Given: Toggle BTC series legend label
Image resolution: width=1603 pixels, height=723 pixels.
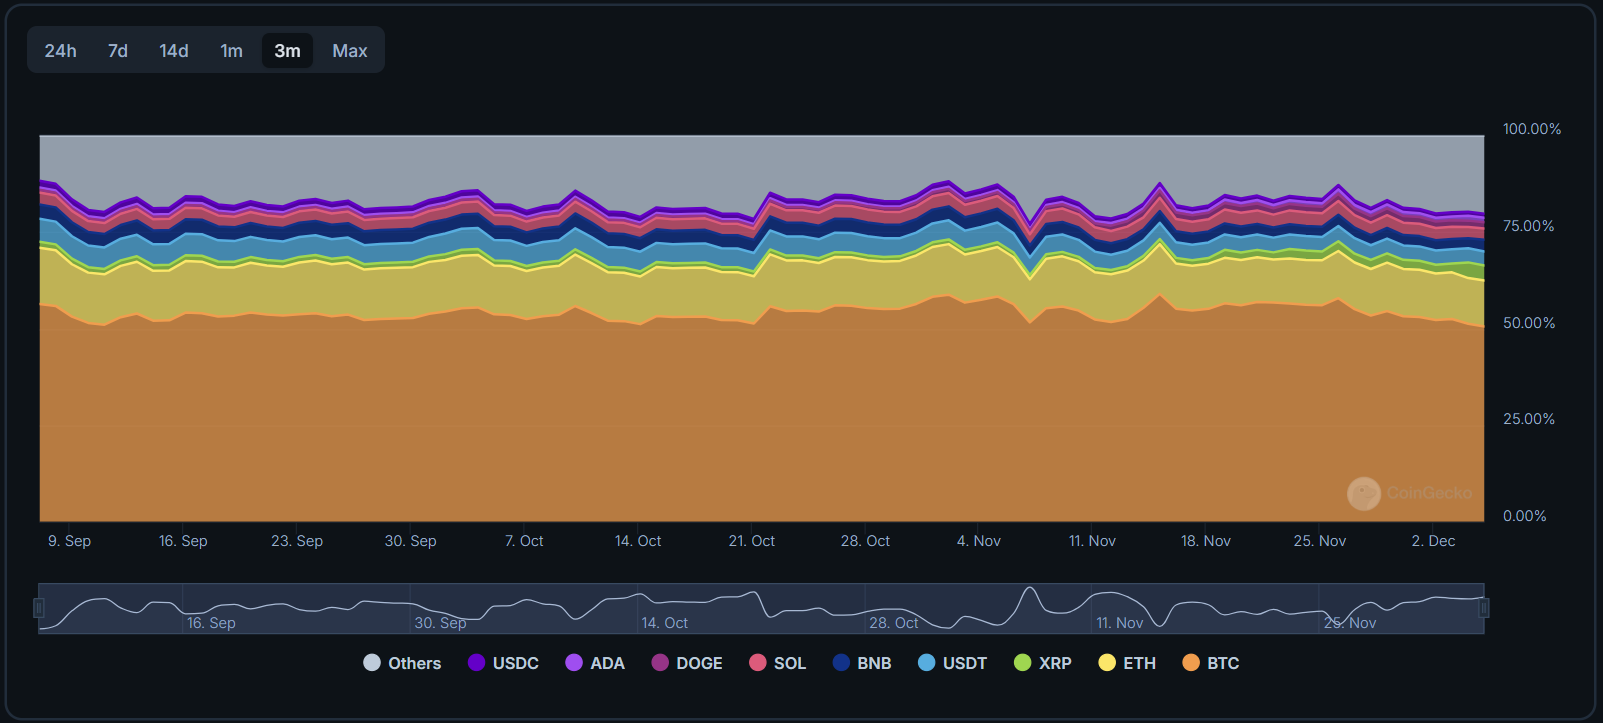Looking at the screenshot, I should pos(1211,663).
